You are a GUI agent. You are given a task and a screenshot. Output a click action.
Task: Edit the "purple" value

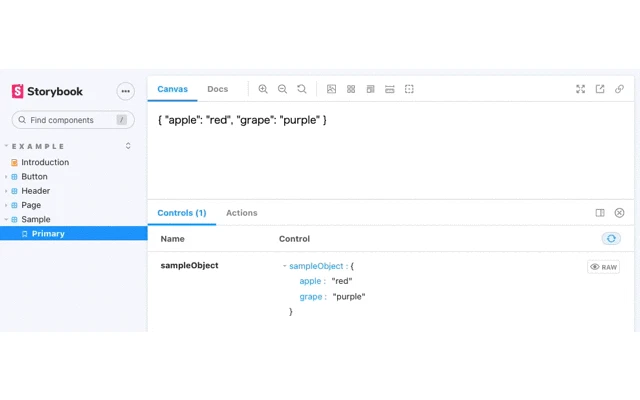coord(349,297)
